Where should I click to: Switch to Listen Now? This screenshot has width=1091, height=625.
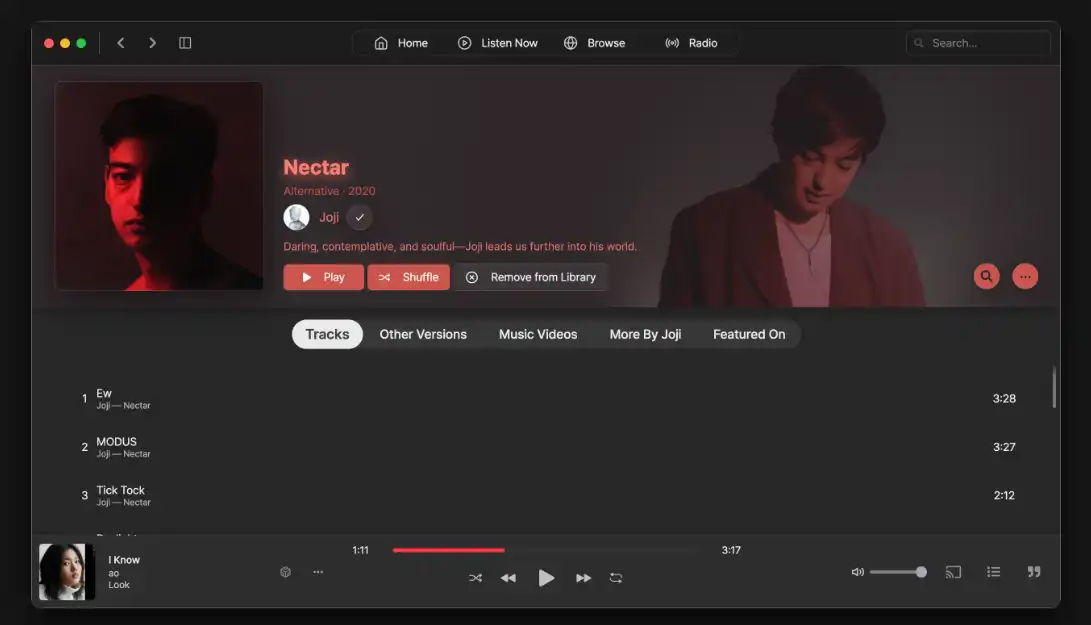tap(497, 43)
